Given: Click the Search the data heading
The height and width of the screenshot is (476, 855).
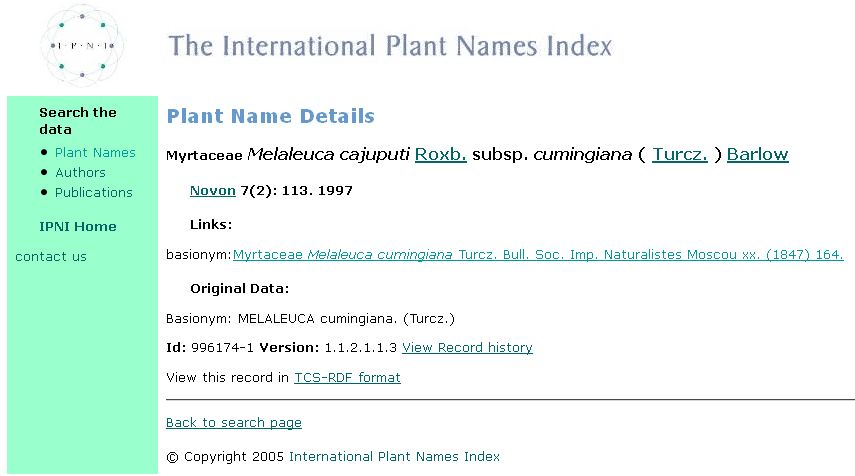Looking at the screenshot, I should [78, 121].
